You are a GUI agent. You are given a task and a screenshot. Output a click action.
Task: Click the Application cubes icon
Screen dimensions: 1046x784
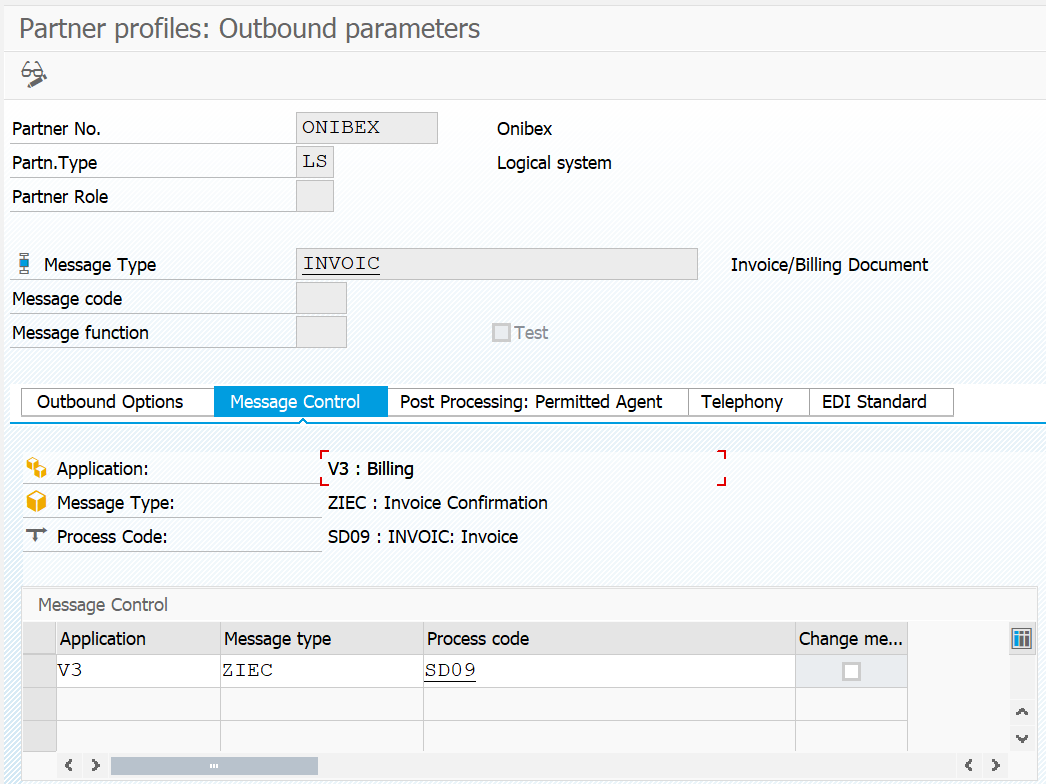coord(37,468)
